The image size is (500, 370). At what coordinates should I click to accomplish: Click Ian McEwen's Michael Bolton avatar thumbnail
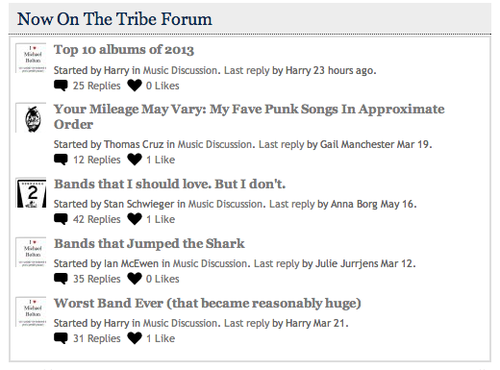point(31,252)
